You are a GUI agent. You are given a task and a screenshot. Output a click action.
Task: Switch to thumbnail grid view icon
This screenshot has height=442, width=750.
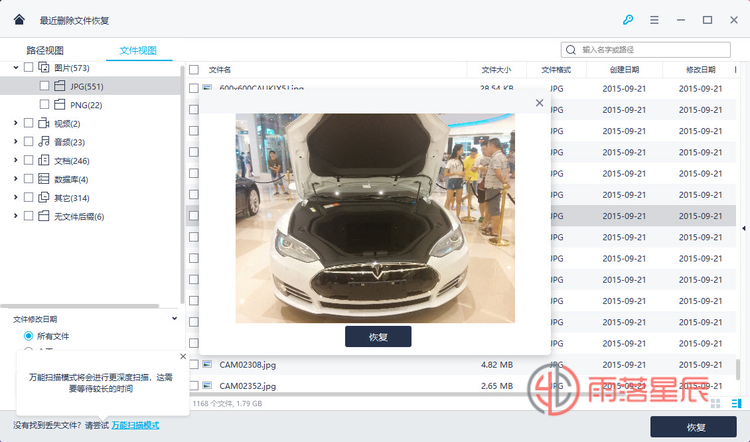716,404
